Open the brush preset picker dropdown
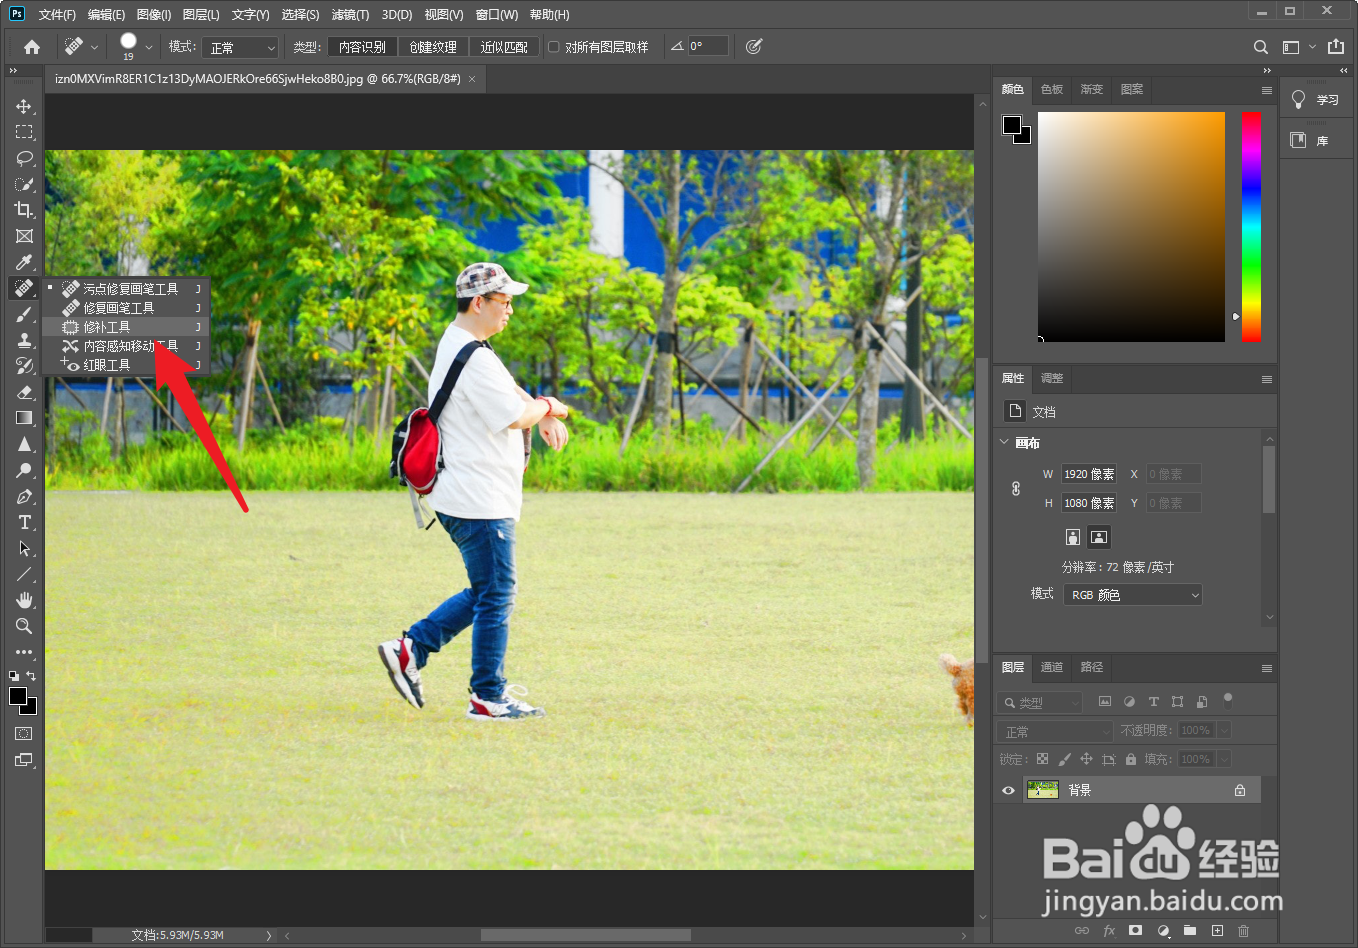Screen dimensions: 1358x948 tap(149, 47)
